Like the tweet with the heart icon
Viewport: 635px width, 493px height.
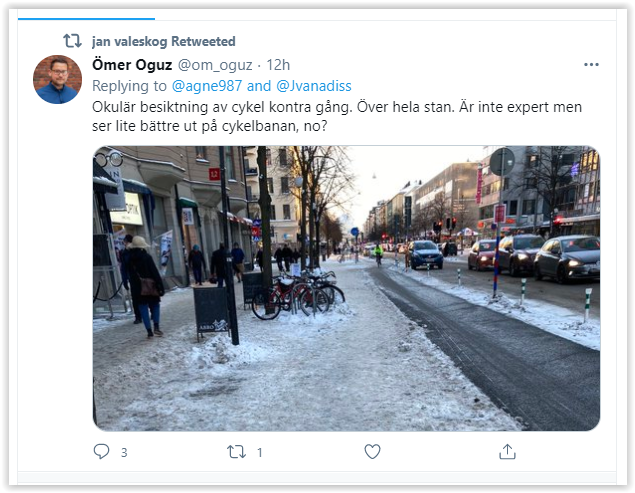pos(372,452)
